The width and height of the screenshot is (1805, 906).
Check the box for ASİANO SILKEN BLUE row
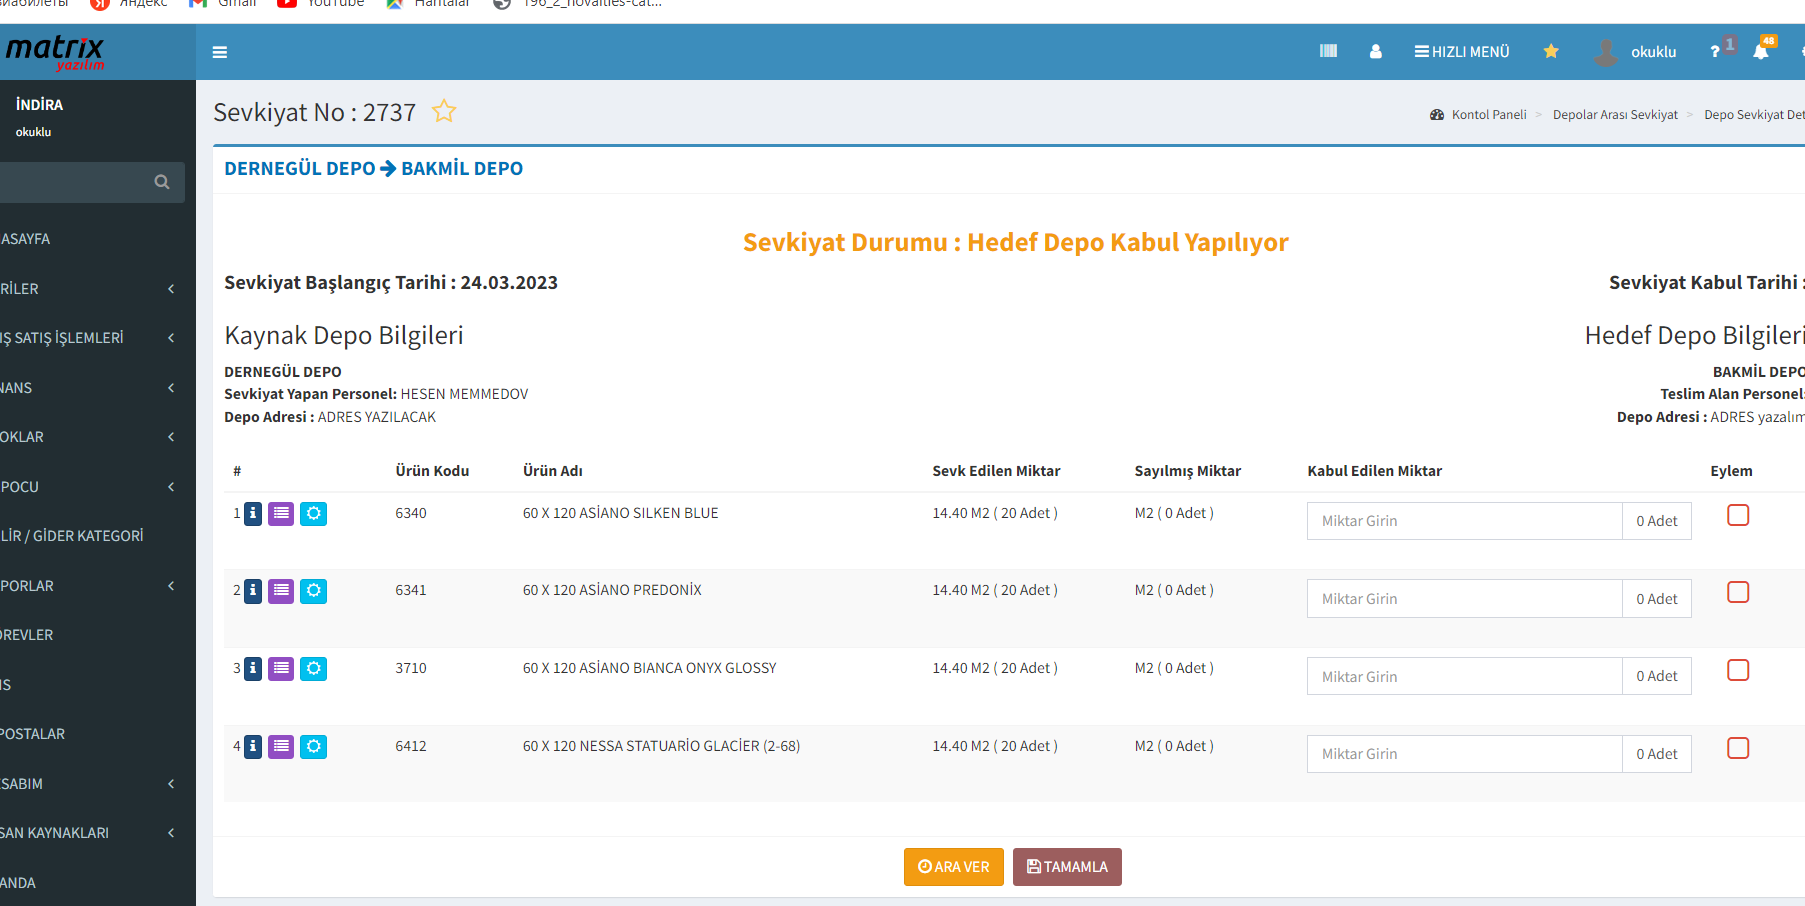1738,515
